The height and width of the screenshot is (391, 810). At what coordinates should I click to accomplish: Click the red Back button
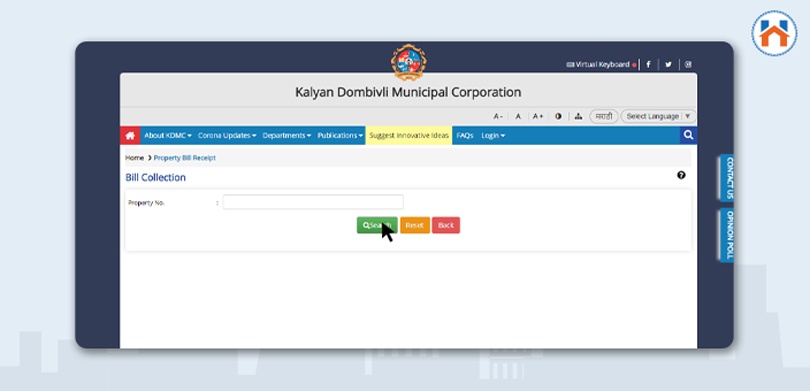point(446,225)
